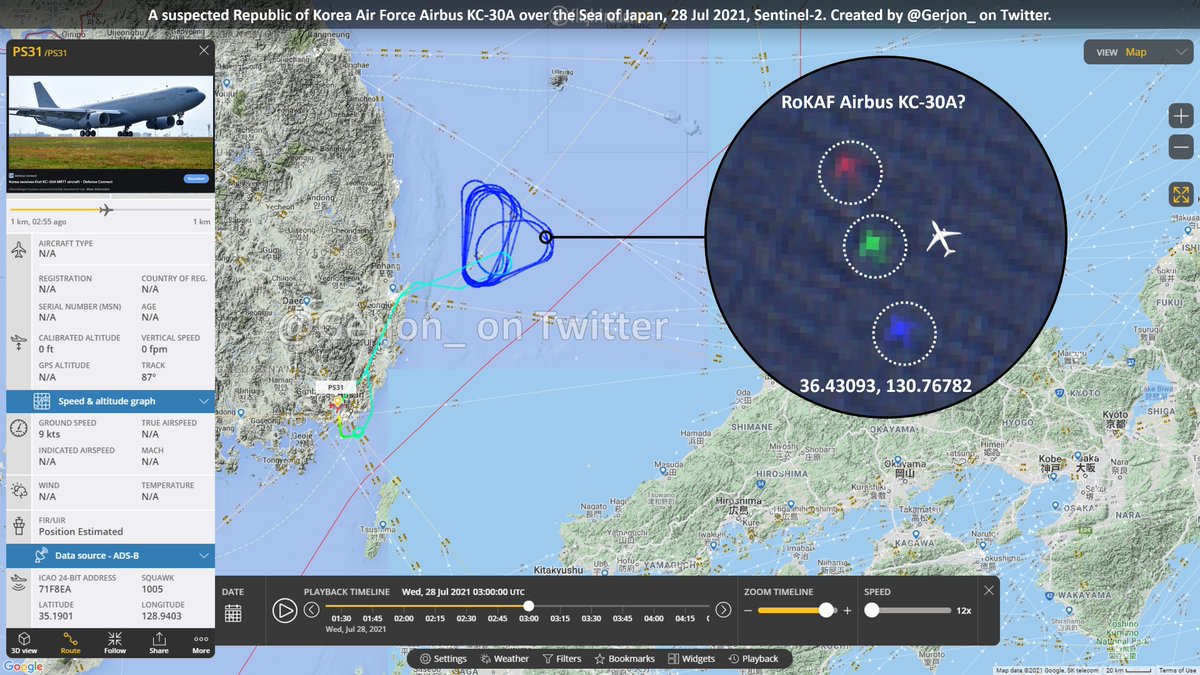Jump to 04:00 on playback timeline

pos(653,619)
